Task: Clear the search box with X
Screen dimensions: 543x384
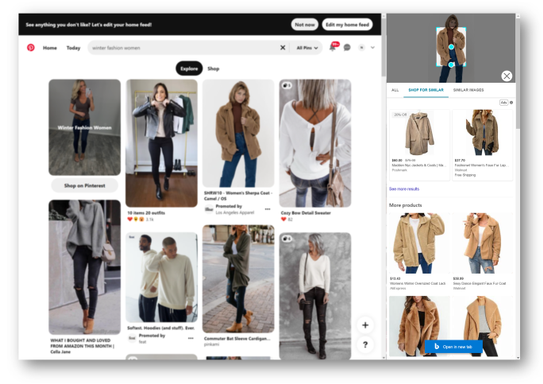Action: [283, 47]
